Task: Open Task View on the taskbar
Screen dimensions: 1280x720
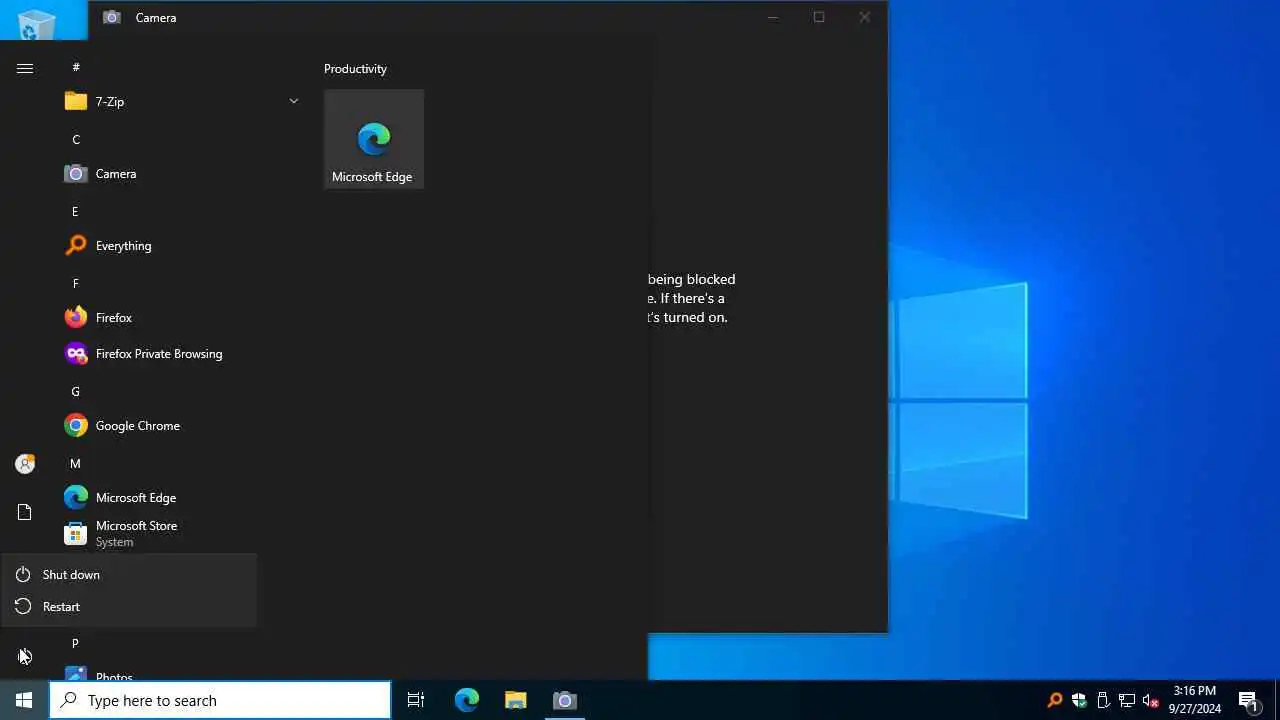Action: (416, 700)
